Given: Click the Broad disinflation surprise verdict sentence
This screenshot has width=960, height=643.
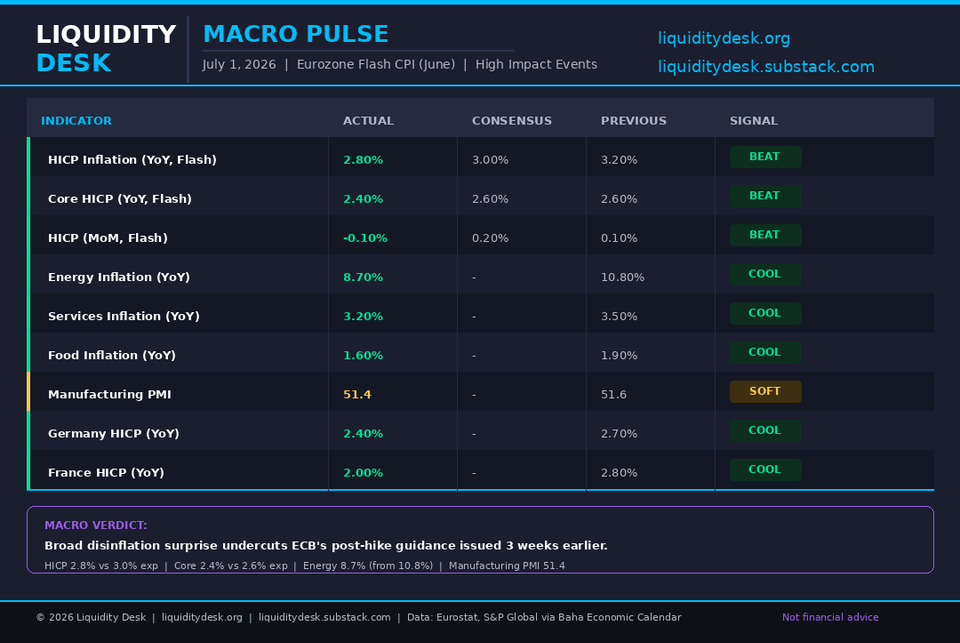Looking at the screenshot, I should (x=326, y=546).
